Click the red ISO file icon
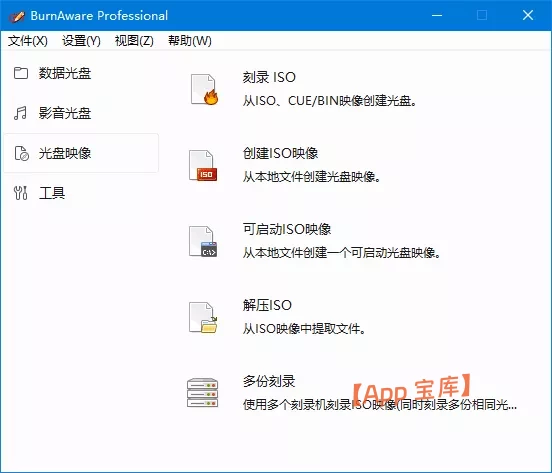The height and width of the screenshot is (473, 552). (x=203, y=165)
